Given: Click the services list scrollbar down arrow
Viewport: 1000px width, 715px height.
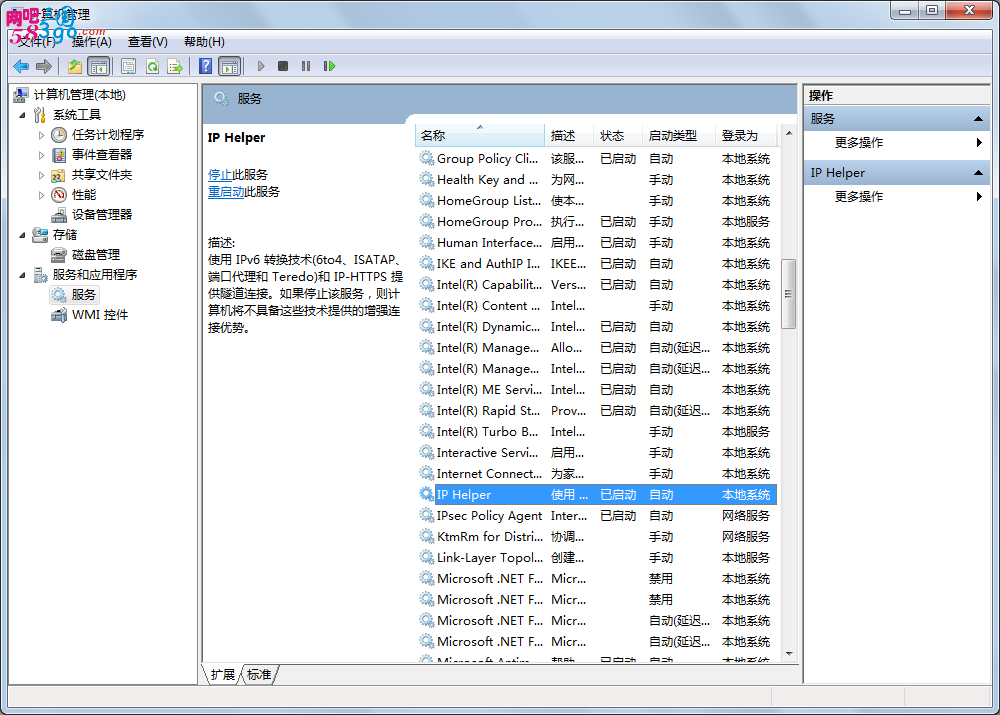Looking at the screenshot, I should pos(789,654).
